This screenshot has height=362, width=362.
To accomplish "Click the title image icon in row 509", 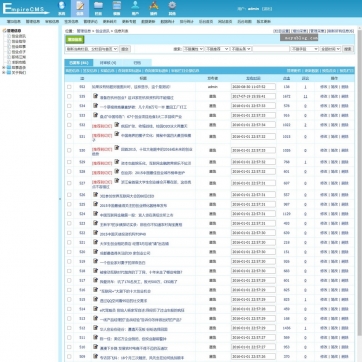I will tap(96, 356).
